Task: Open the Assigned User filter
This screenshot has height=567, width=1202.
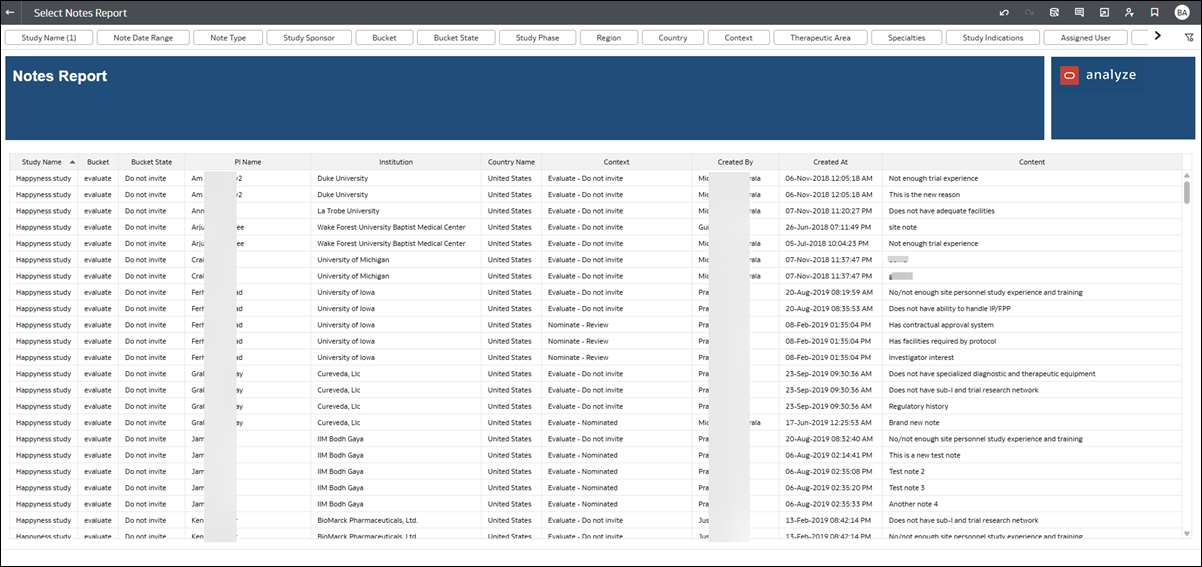Action: pos(1086,38)
